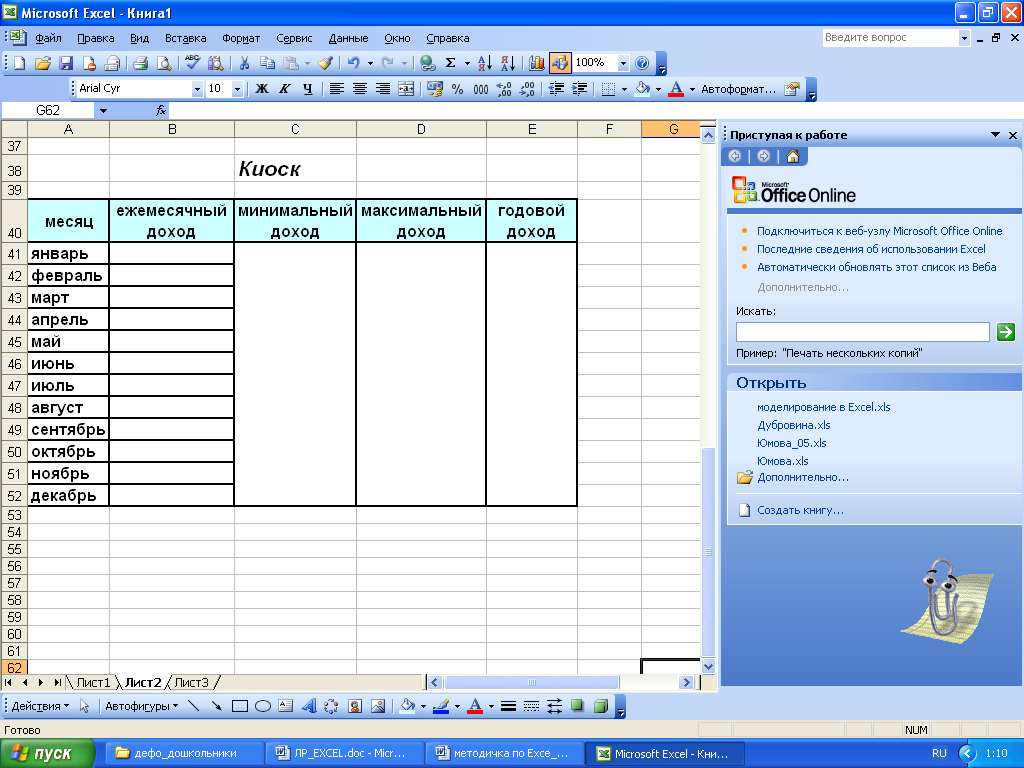
Task: Merge and center cells icon
Action: [406, 89]
